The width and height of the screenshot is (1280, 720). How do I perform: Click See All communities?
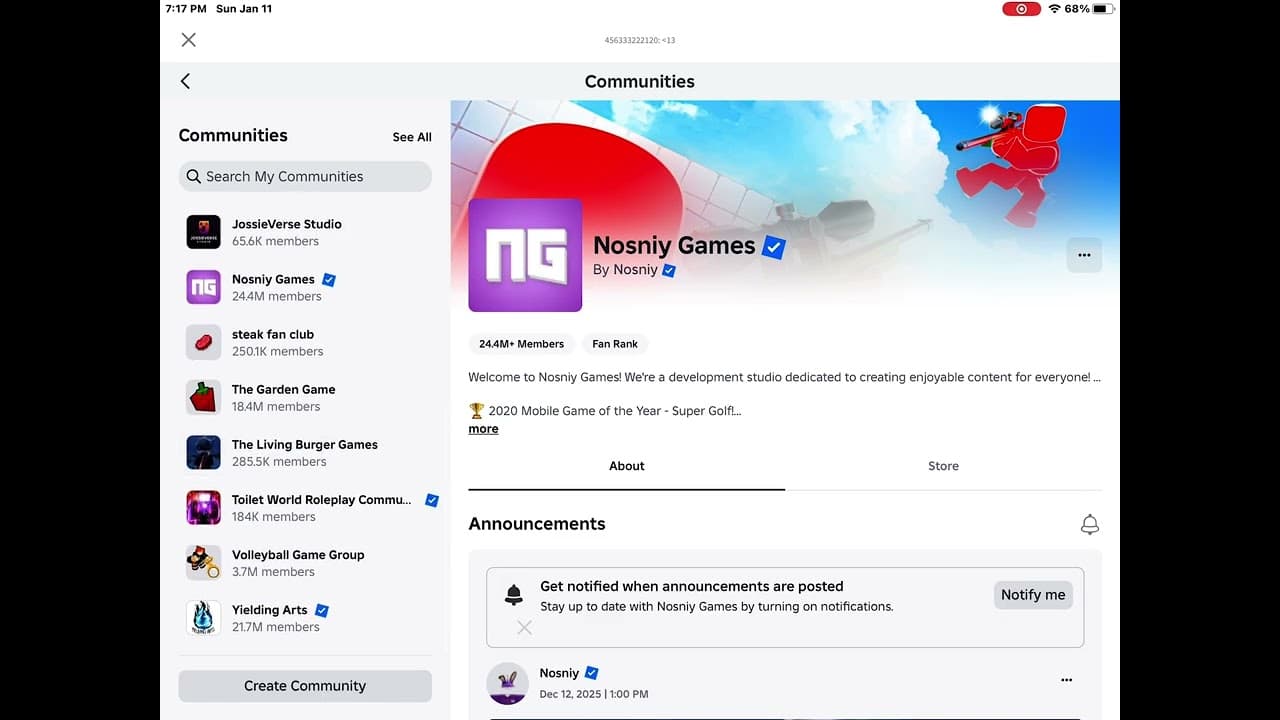pos(412,137)
